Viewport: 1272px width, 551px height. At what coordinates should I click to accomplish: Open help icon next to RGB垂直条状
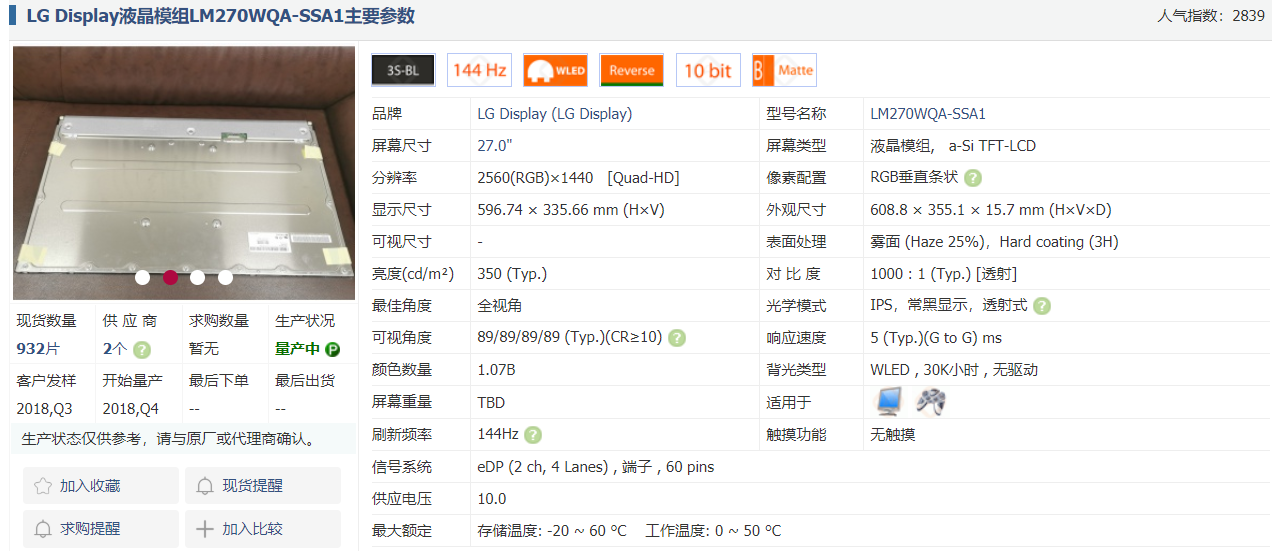tap(973, 178)
